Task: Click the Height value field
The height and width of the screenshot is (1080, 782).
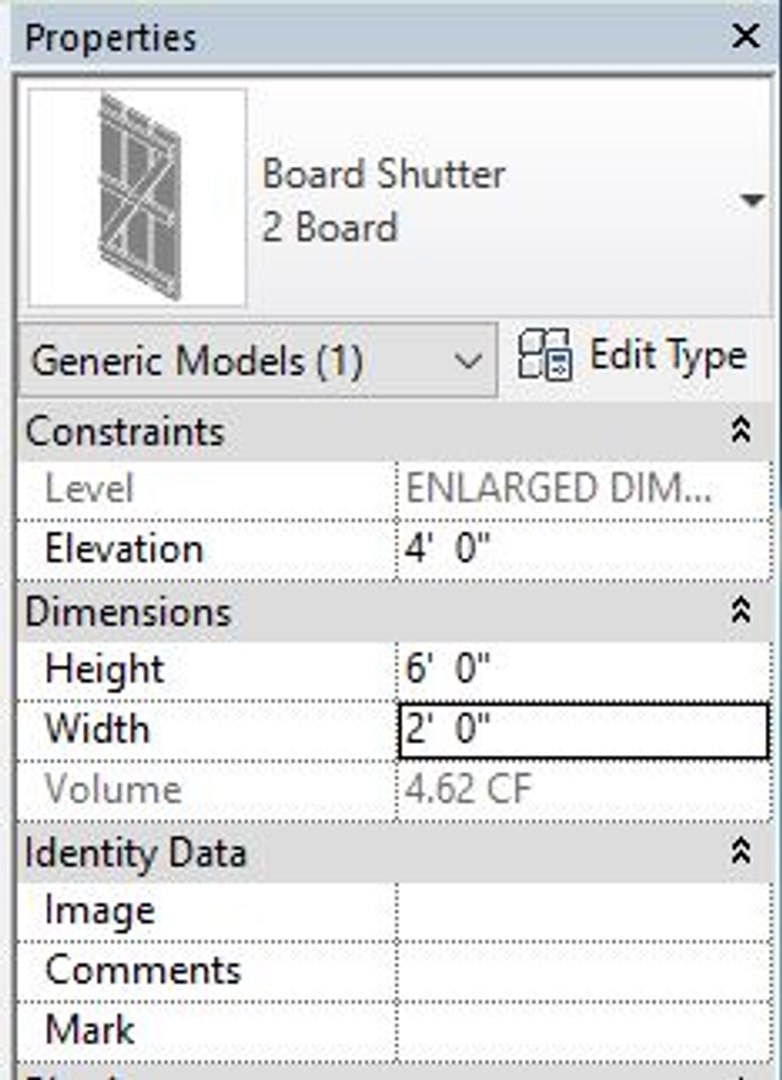Action: pyautogui.click(x=583, y=669)
